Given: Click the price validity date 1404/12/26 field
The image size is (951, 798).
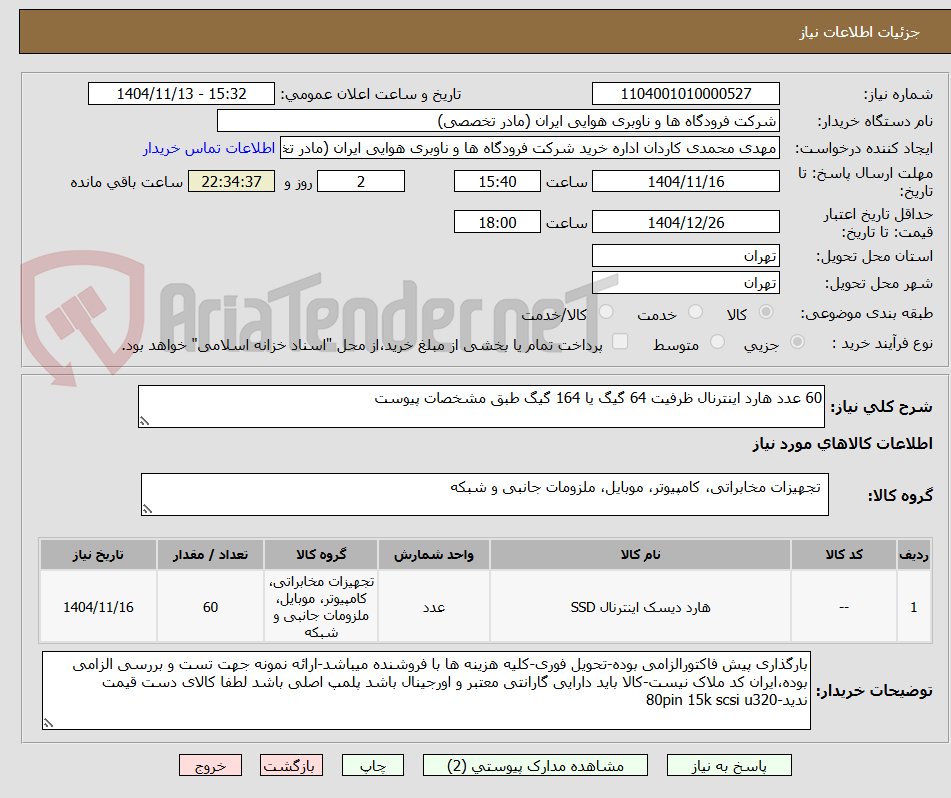Looking at the screenshot, I should pyautogui.click(x=685, y=222).
